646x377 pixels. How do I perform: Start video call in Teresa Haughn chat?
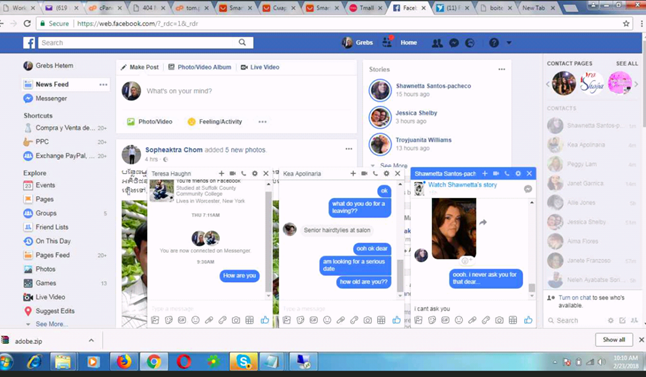(x=232, y=173)
